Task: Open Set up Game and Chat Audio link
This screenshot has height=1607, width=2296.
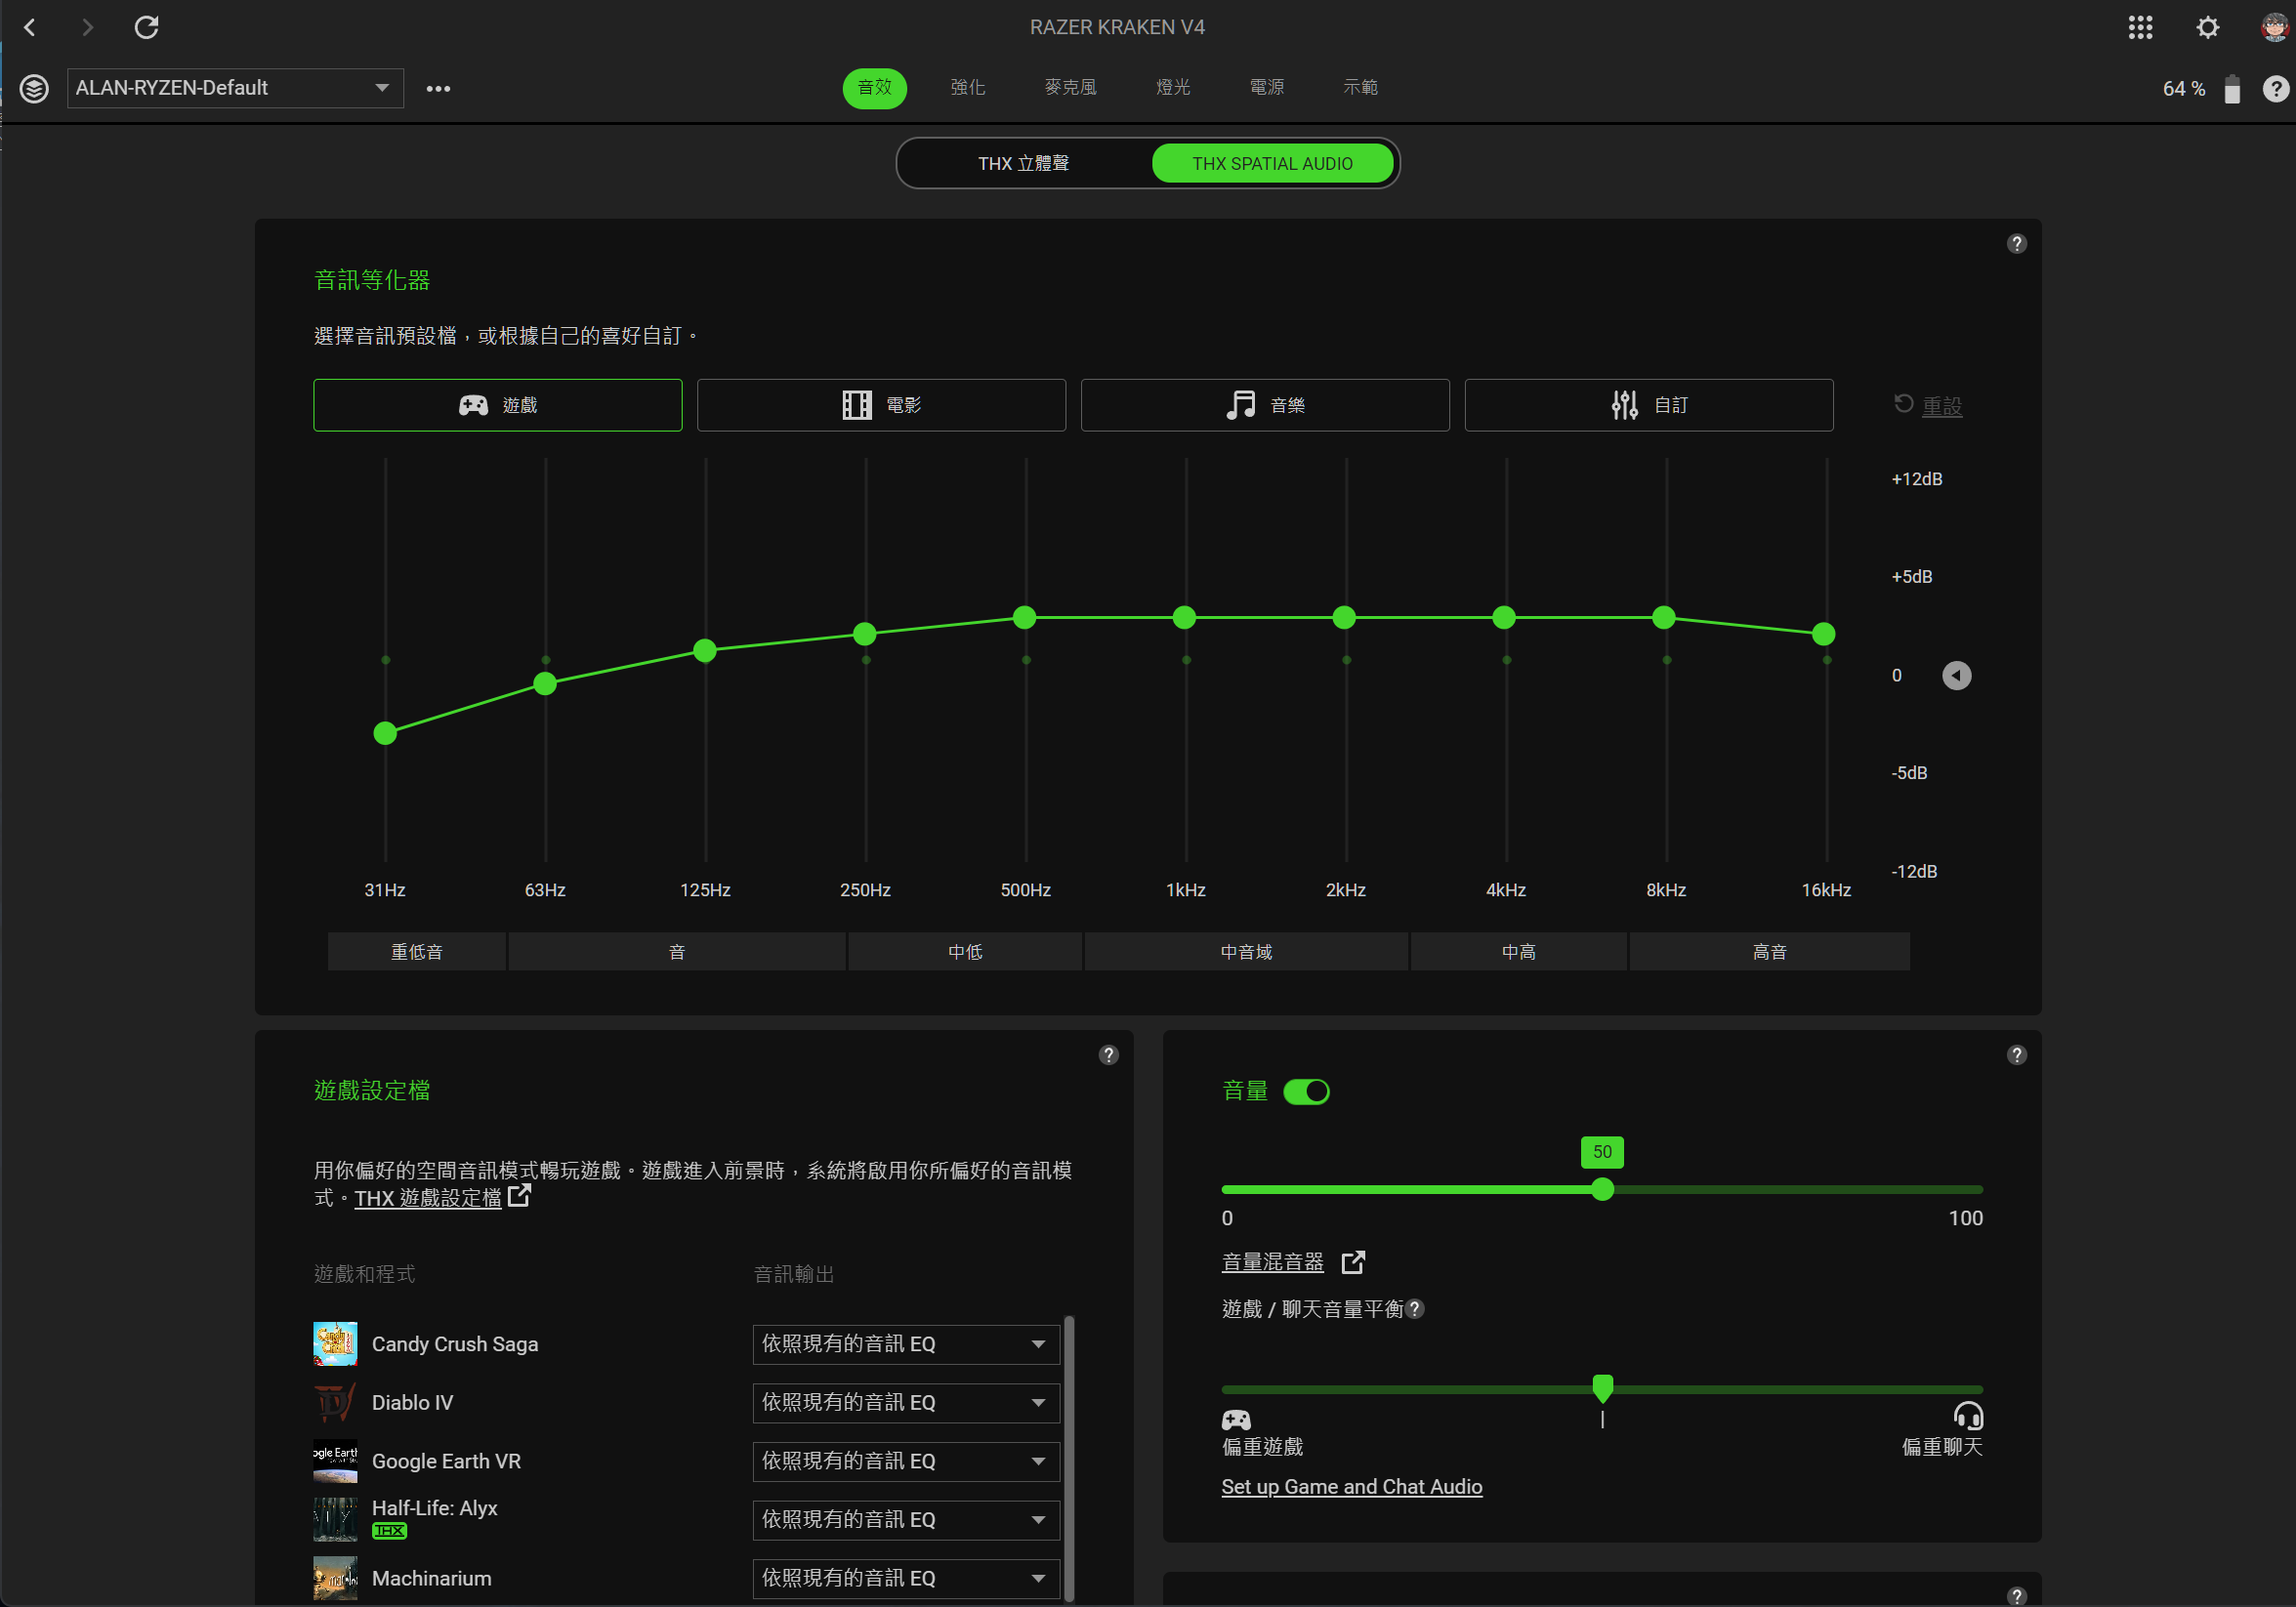Action: pos(1351,1487)
